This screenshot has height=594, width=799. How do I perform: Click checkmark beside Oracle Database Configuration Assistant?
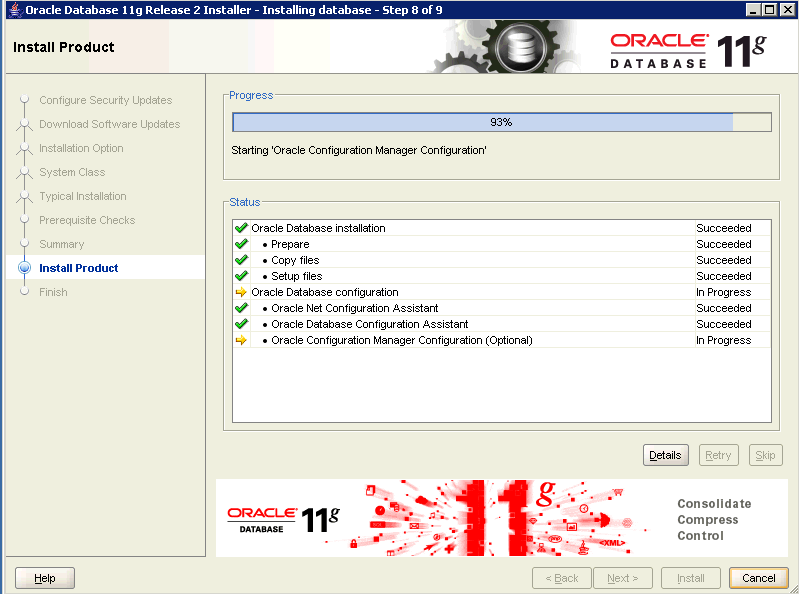[241, 324]
